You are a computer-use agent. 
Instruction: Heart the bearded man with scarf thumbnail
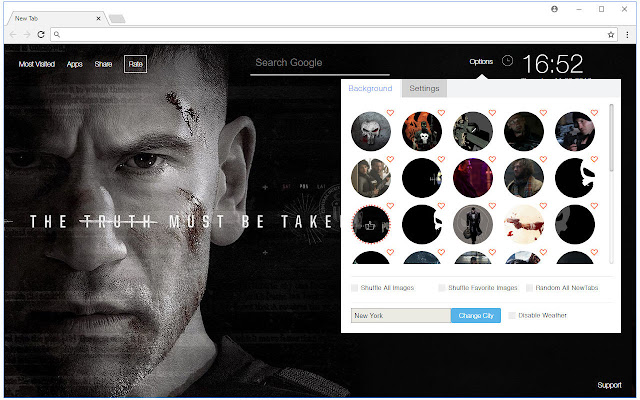[x=543, y=159]
